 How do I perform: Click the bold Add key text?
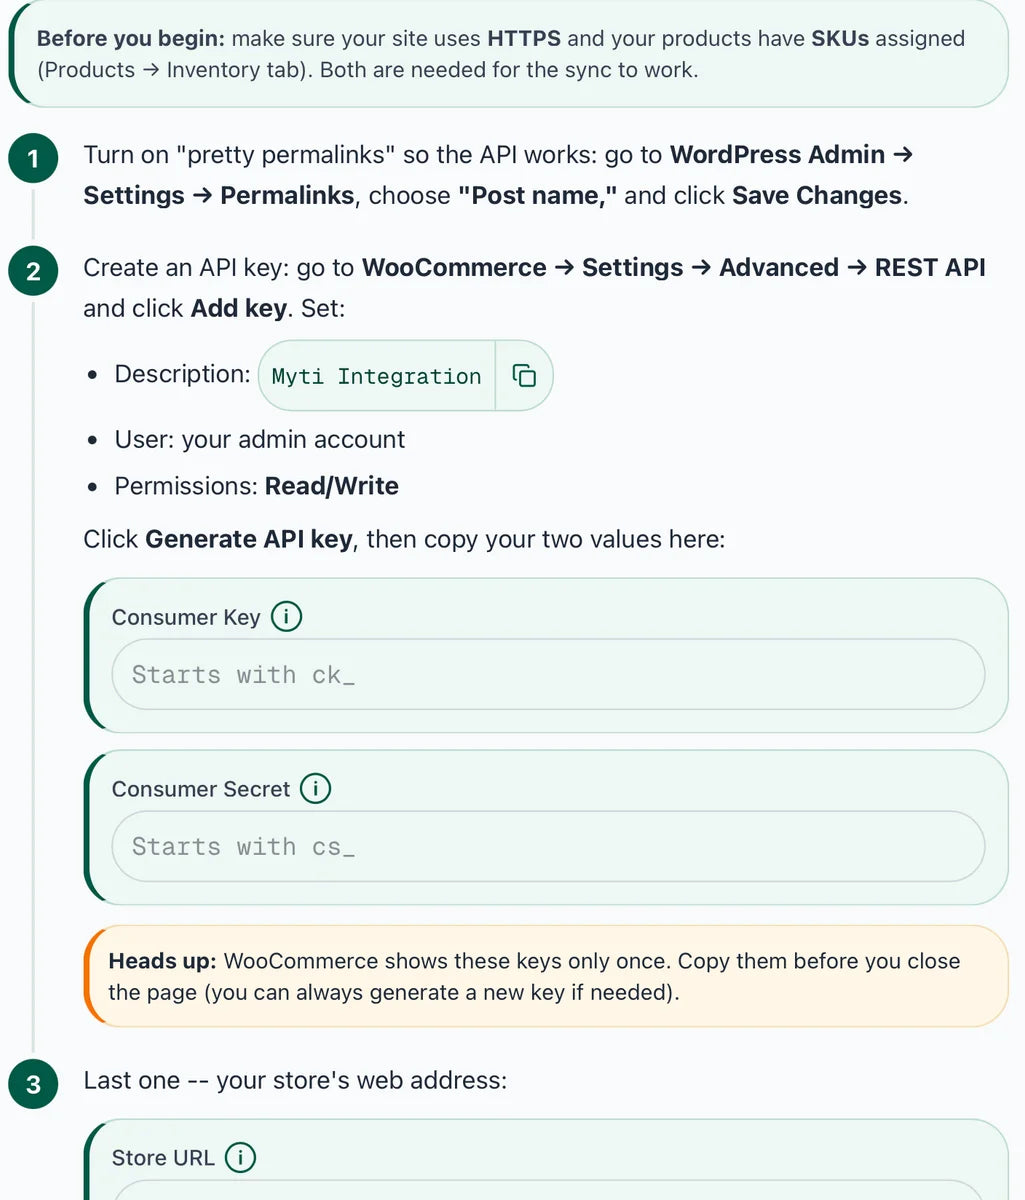(x=238, y=308)
